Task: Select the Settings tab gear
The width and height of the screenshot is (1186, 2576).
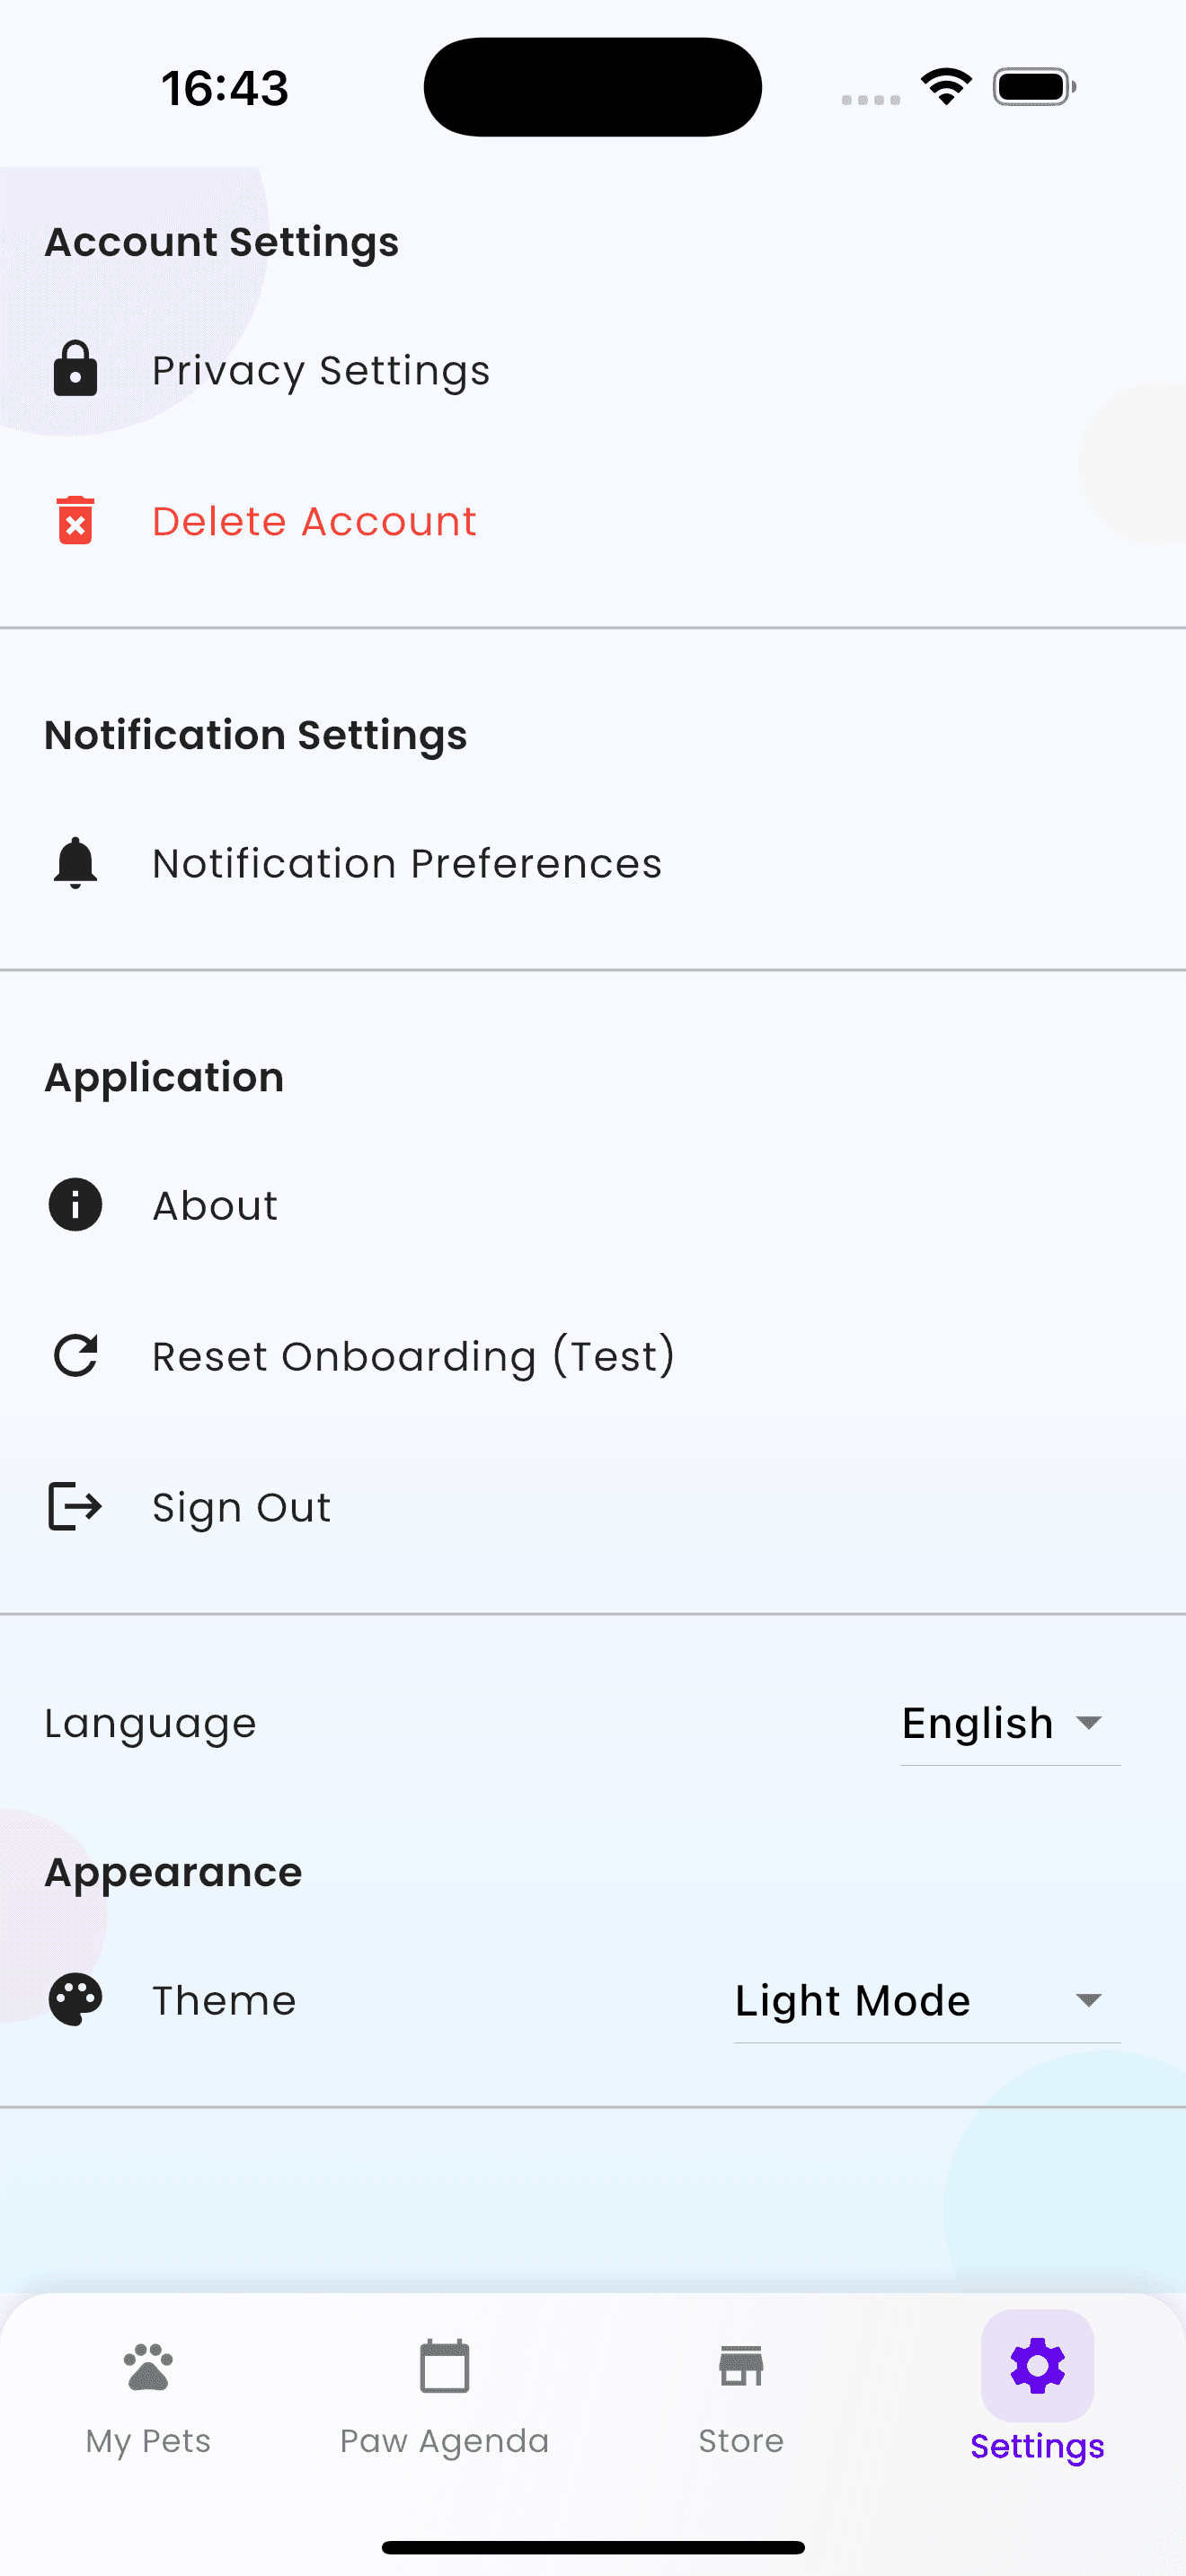Action: point(1037,2367)
